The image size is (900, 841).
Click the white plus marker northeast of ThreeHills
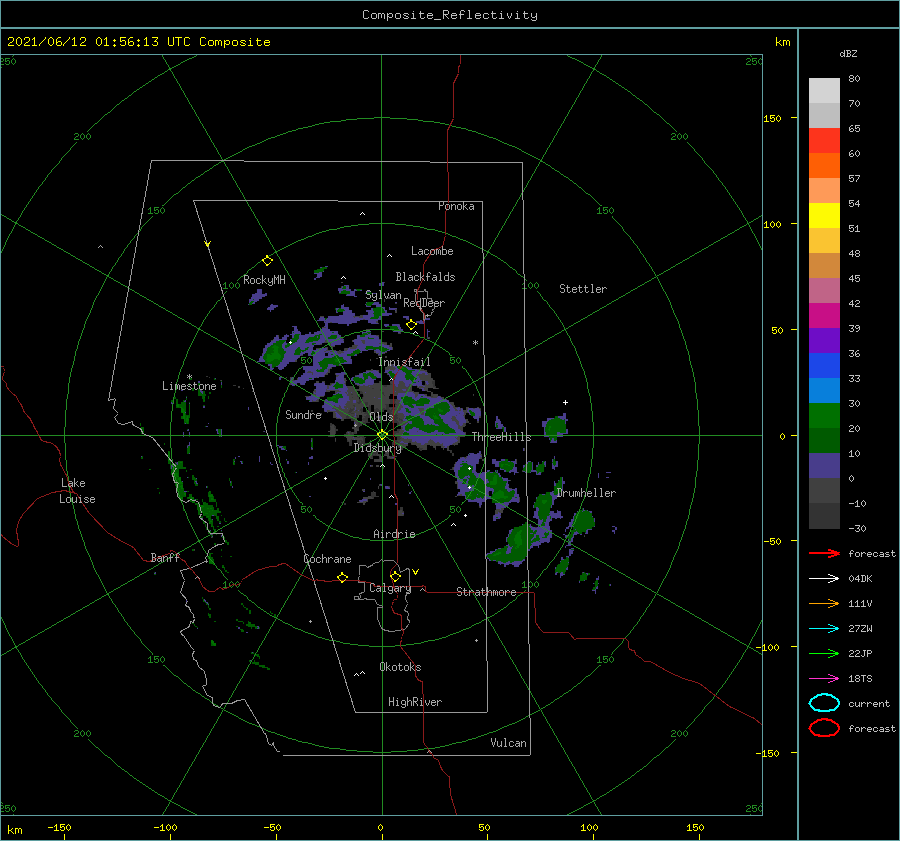coord(565,402)
